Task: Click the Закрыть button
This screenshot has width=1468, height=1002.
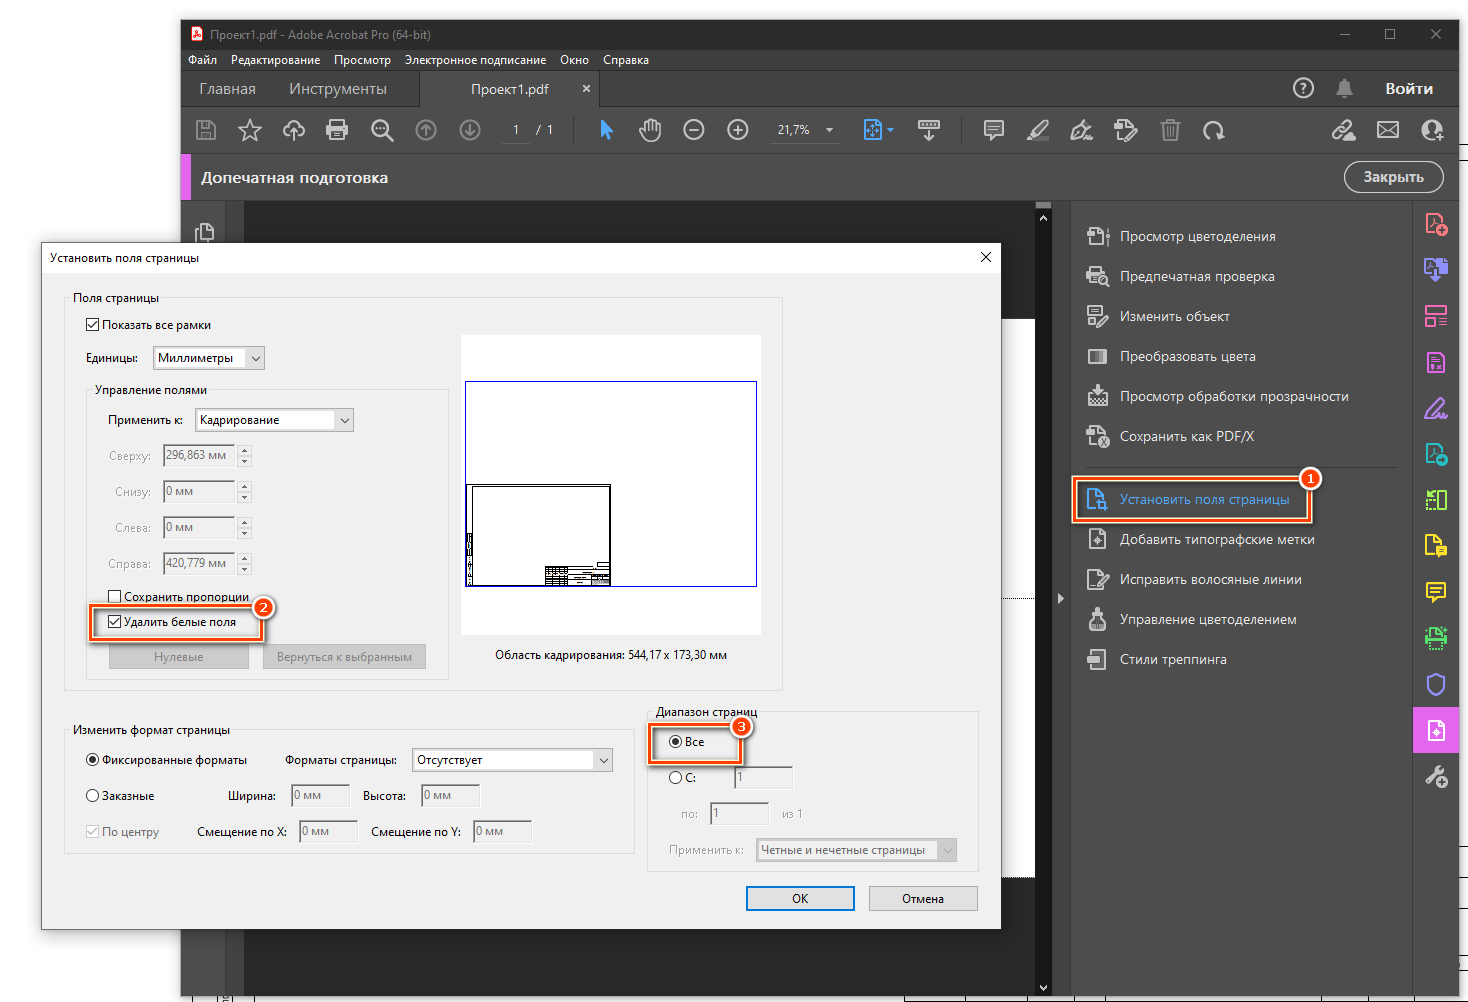Action: coord(1393,177)
